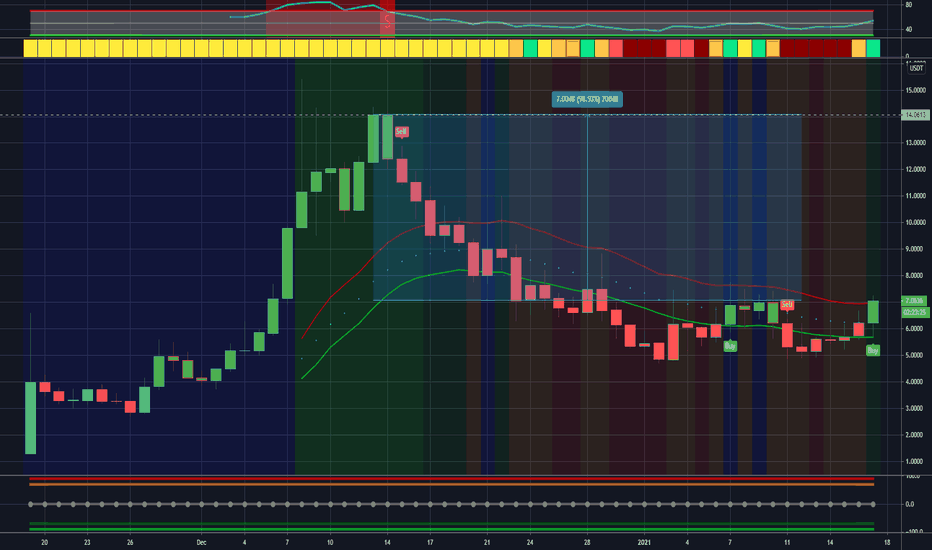Click the 21 date label on the time axis
932x550 pixels.
(x=487, y=542)
